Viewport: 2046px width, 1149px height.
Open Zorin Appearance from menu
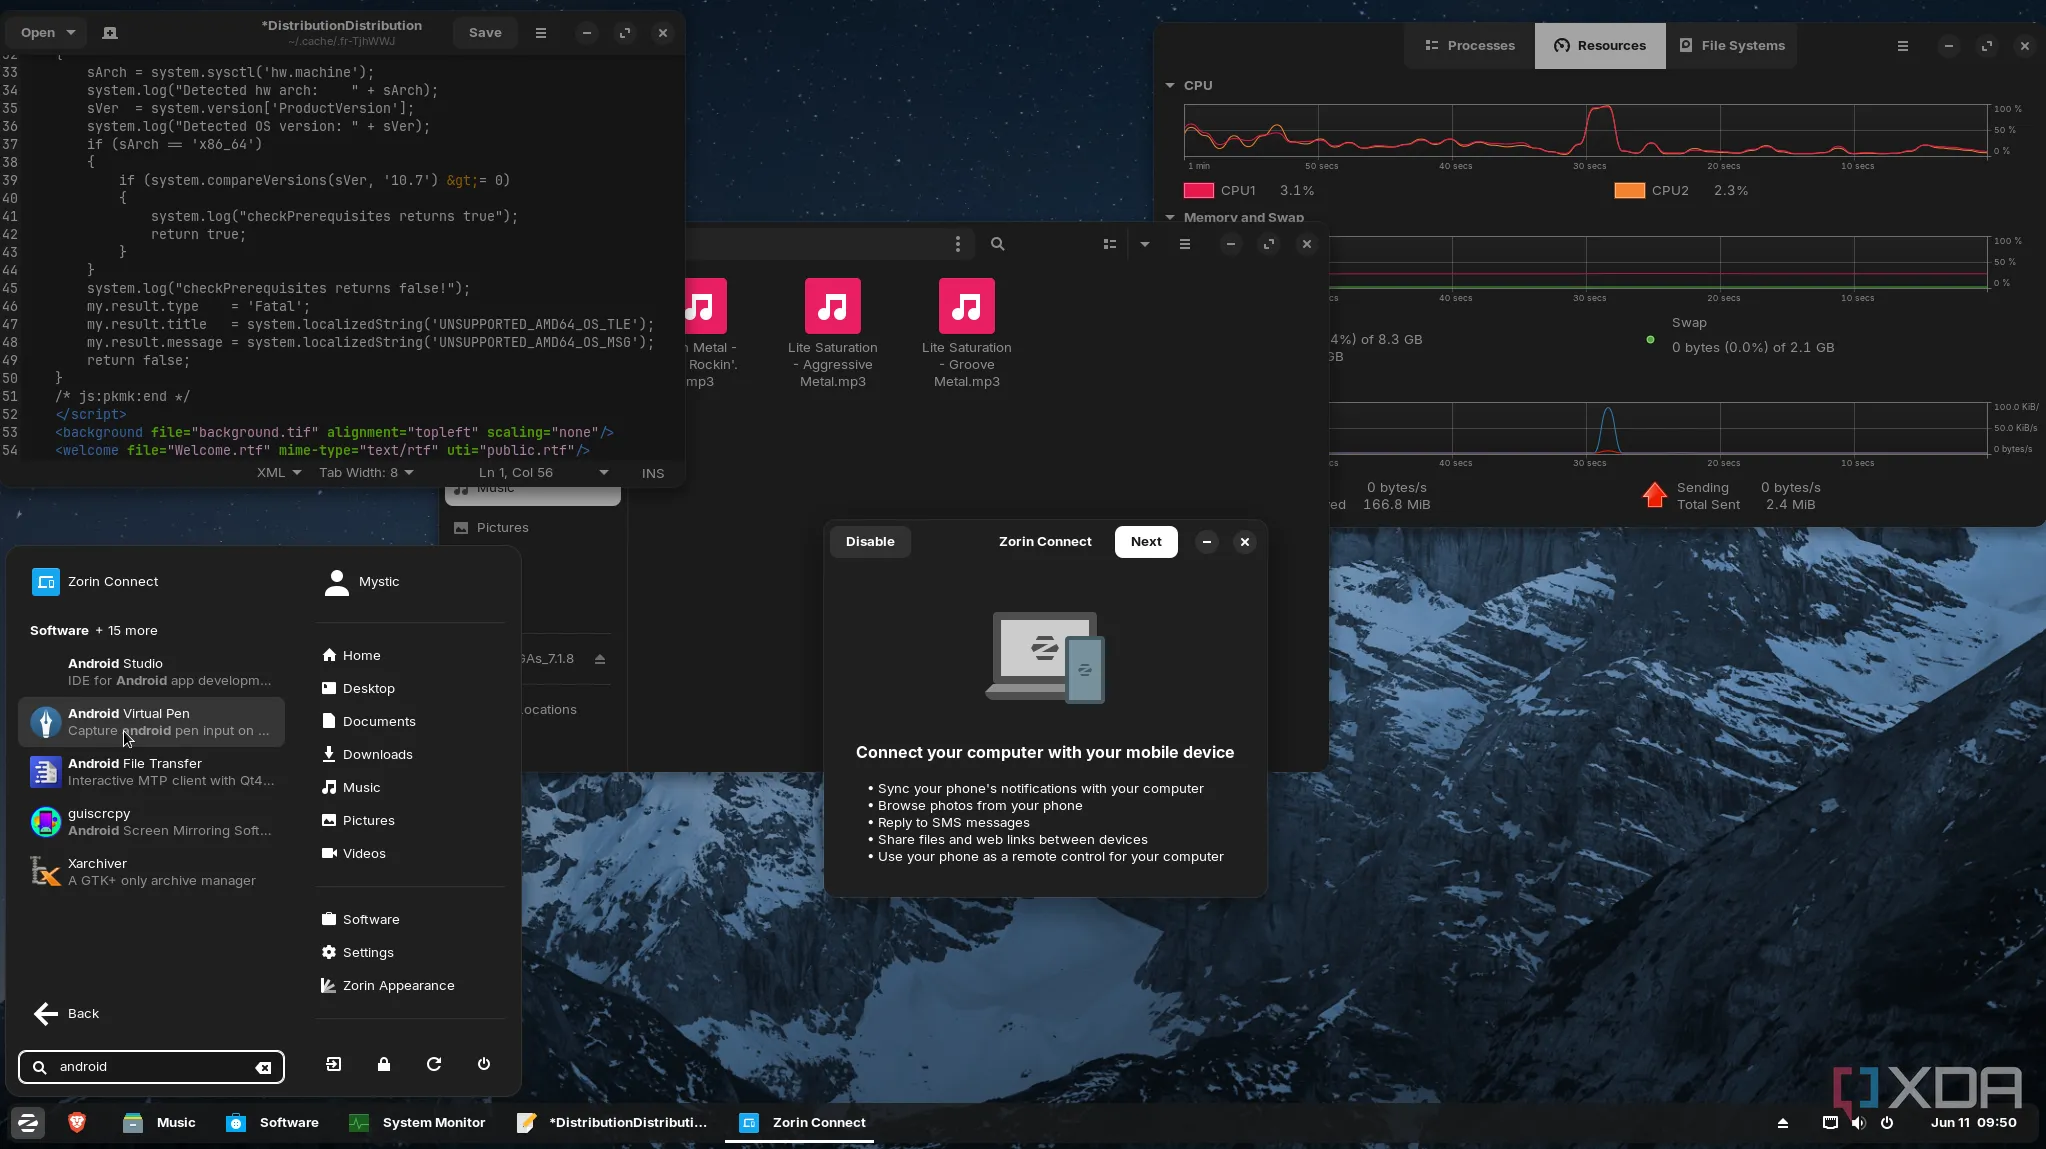[387, 986]
